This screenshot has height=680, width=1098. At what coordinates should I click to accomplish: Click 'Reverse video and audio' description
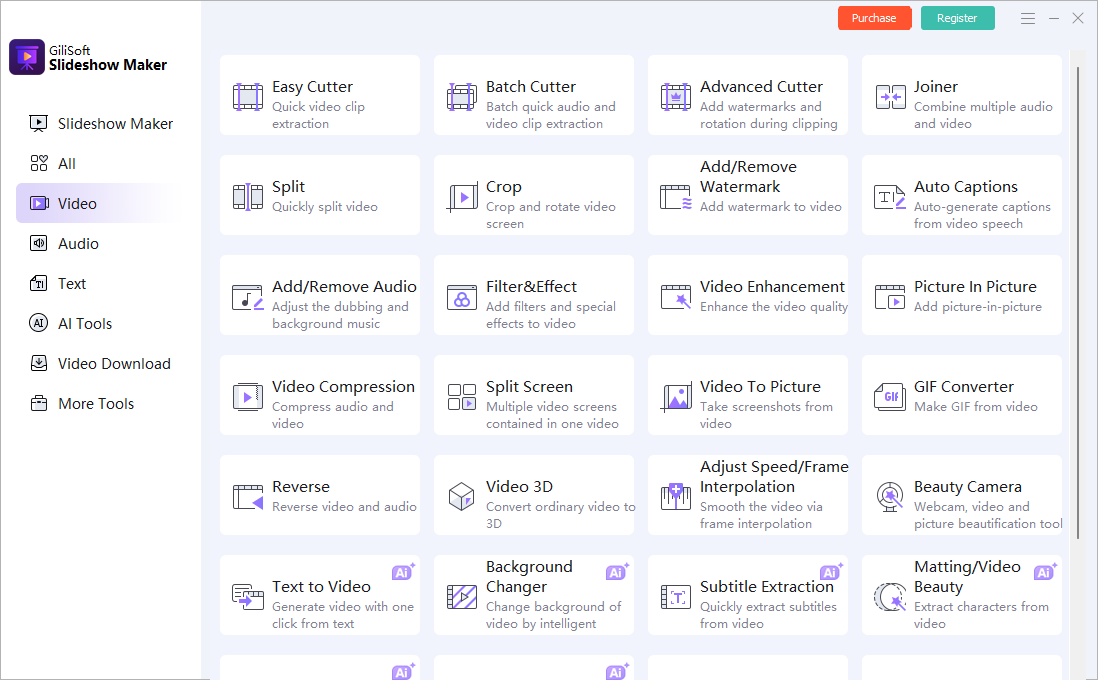tap(344, 506)
